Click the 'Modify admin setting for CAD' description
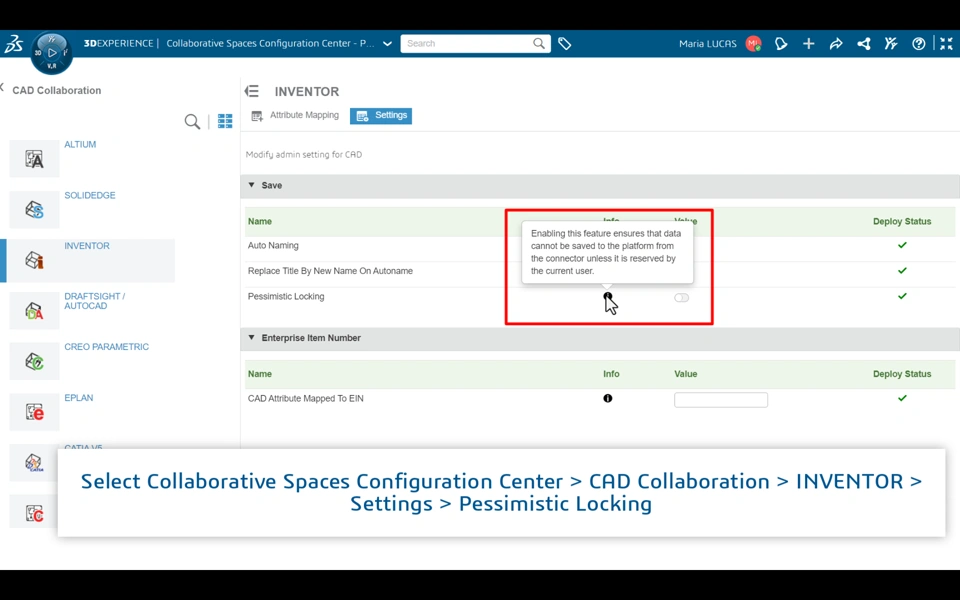 pos(304,155)
